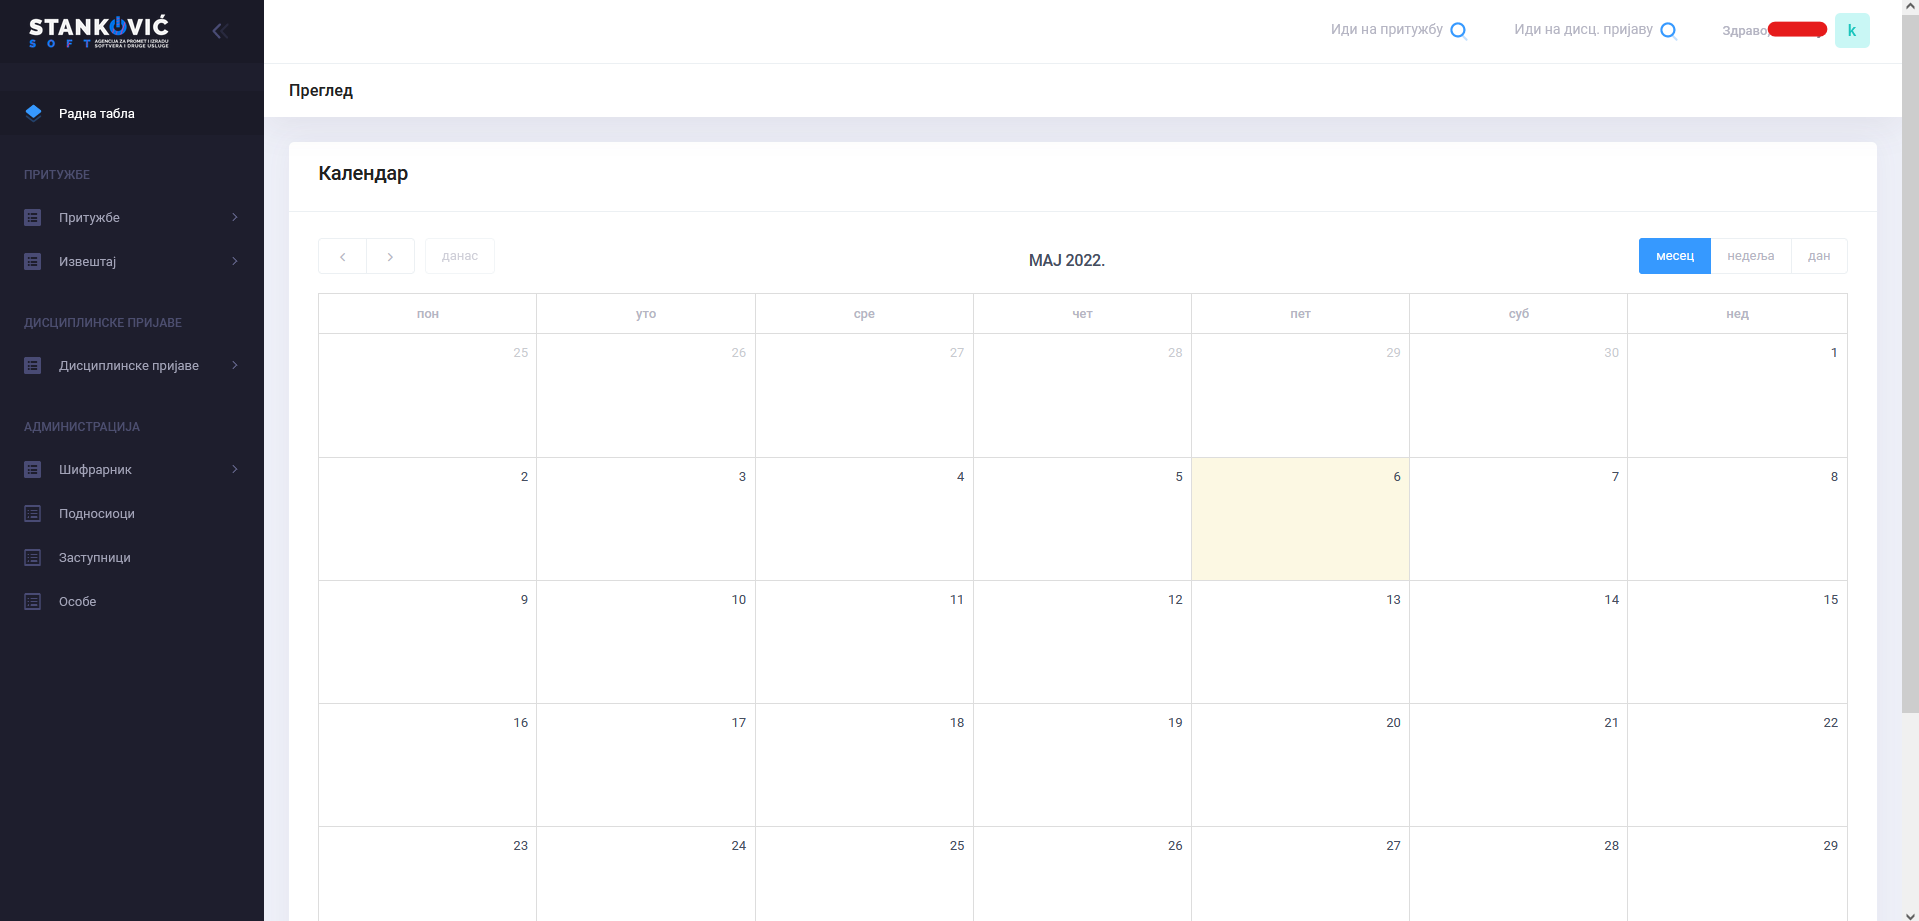Click the Подносиоци sidebar icon
The height and width of the screenshot is (921, 1919).
point(33,513)
